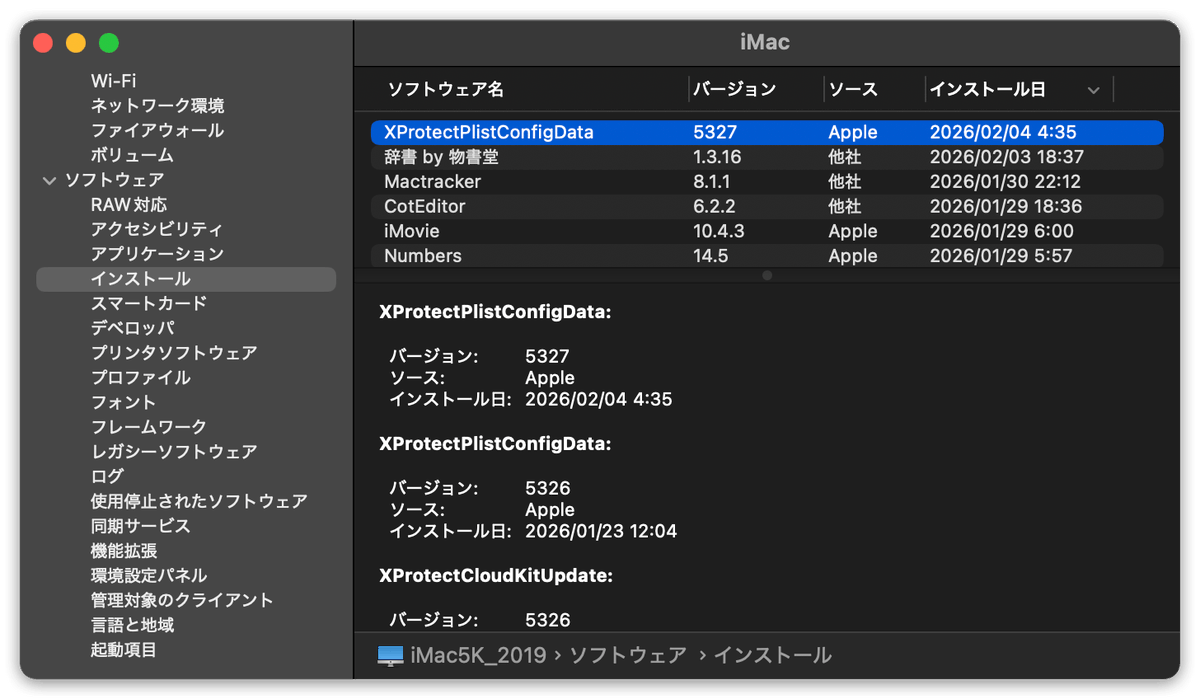
Task: Select インストール in the sidebar
Action: click(x=186, y=279)
